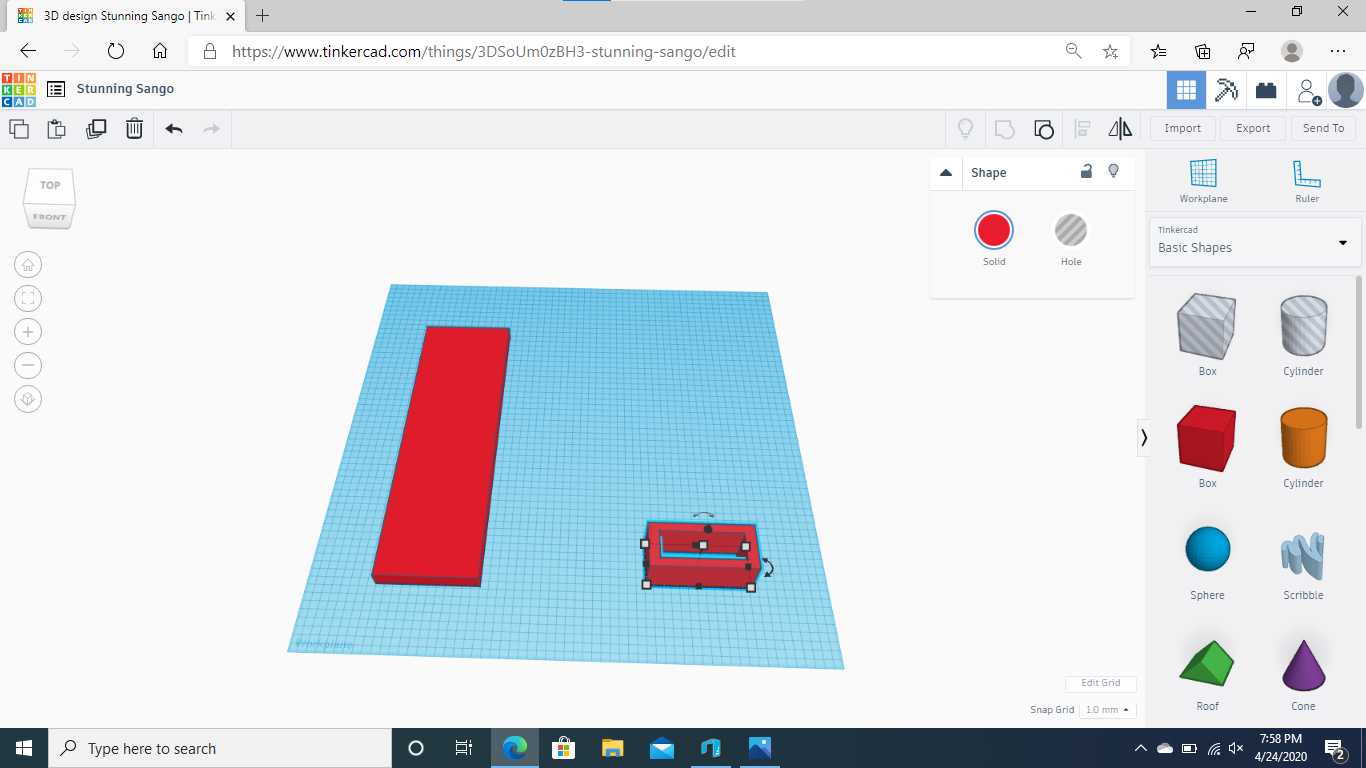Image resolution: width=1366 pixels, height=768 pixels.
Task: Switch to the 3D design grid view
Action: click(1186, 90)
